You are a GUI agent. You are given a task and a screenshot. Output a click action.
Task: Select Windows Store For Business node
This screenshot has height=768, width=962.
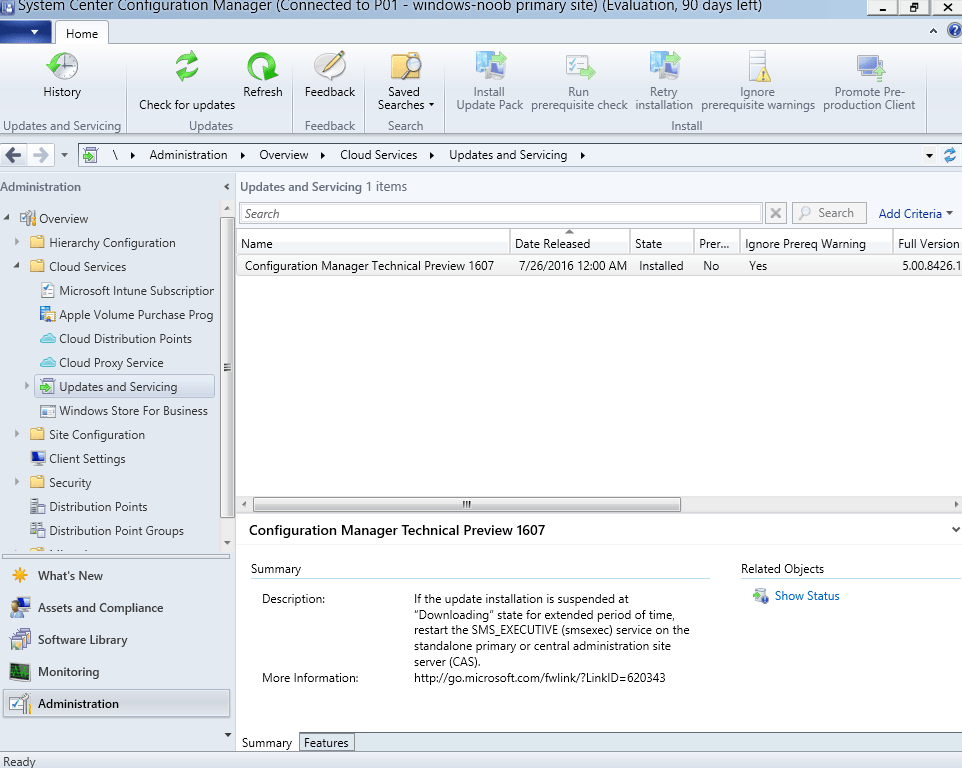click(124, 410)
